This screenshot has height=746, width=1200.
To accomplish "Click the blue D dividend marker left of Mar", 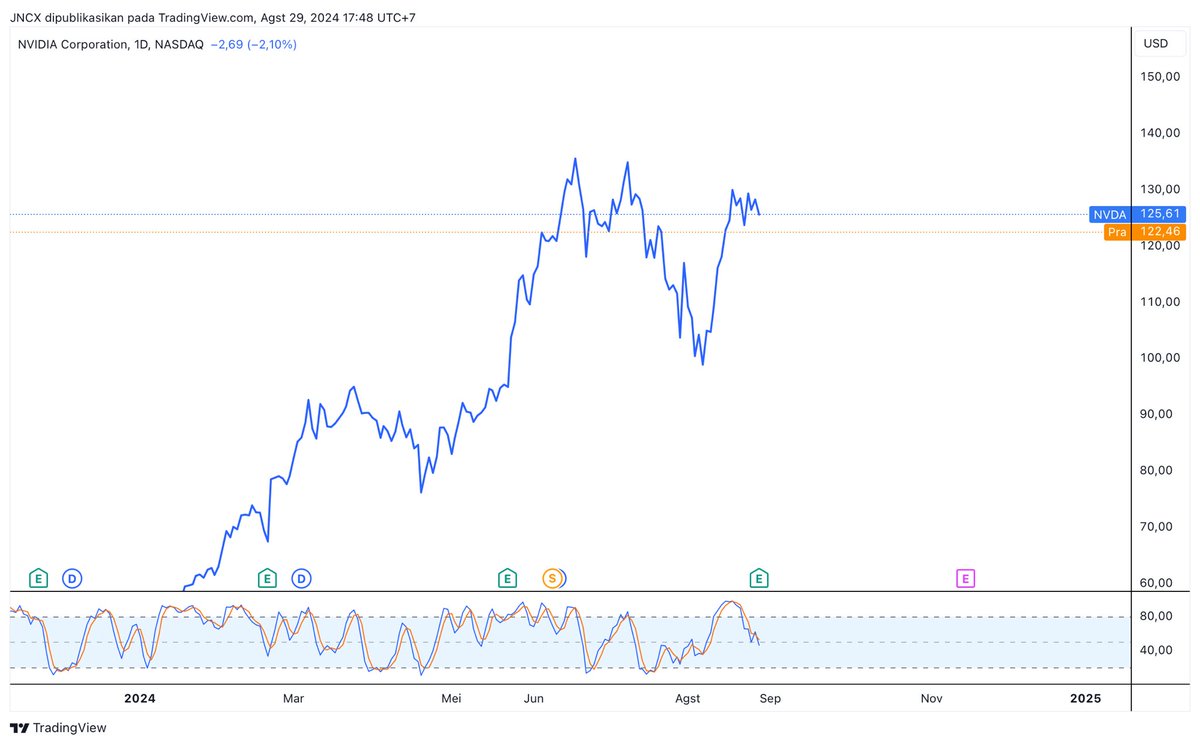I will point(301,577).
